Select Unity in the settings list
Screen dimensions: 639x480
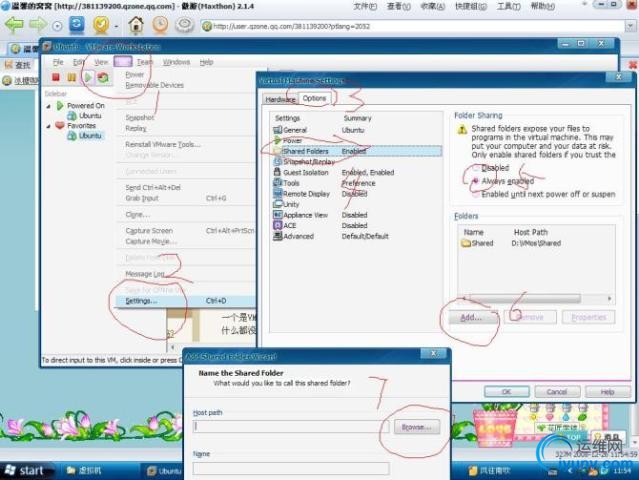coord(286,204)
